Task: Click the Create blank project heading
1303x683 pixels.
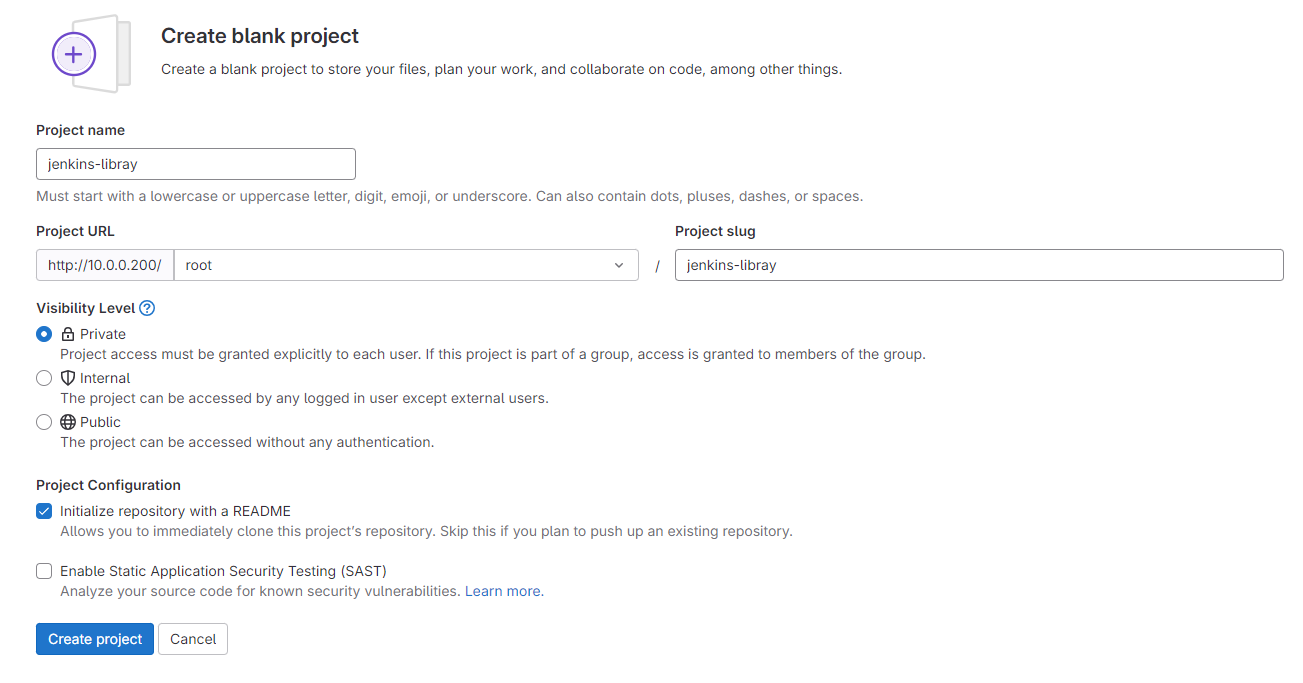Action: click(260, 36)
